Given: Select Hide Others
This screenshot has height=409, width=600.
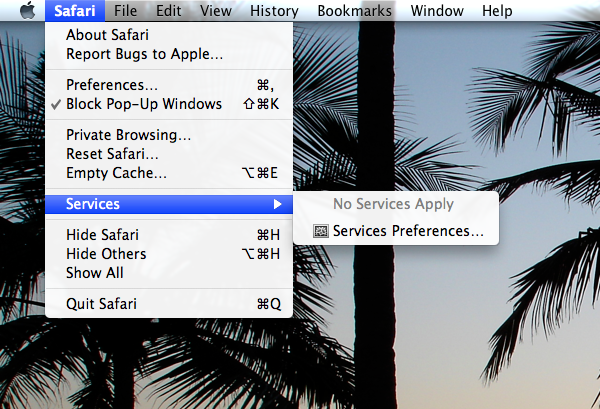Looking at the screenshot, I should click(169, 254).
